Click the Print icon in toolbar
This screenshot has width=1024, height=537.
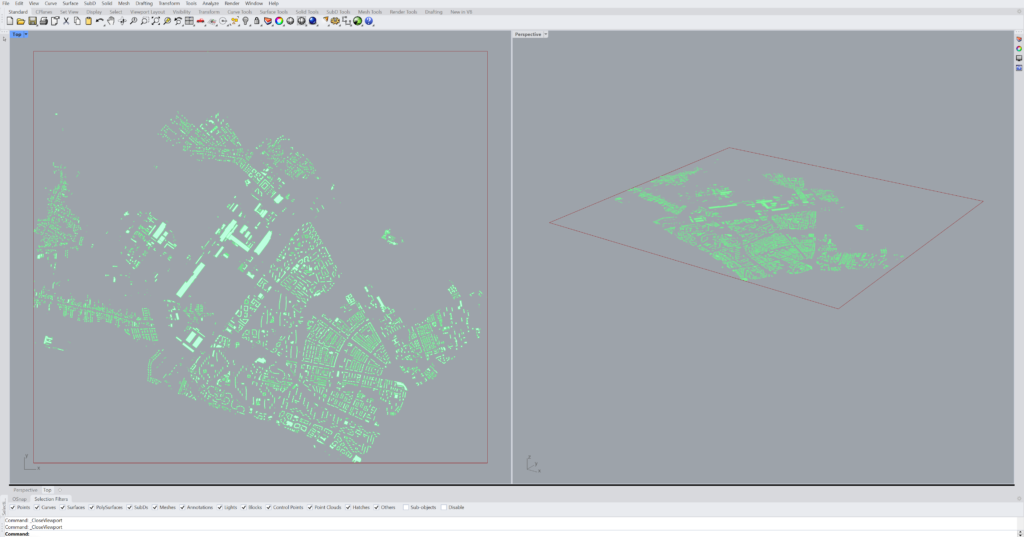click(43, 21)
